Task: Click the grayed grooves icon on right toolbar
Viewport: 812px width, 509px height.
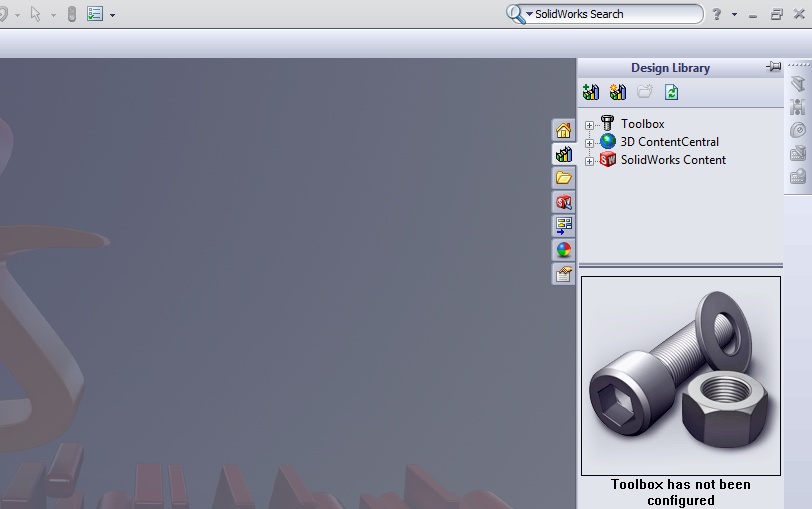Action: point(798,107)
